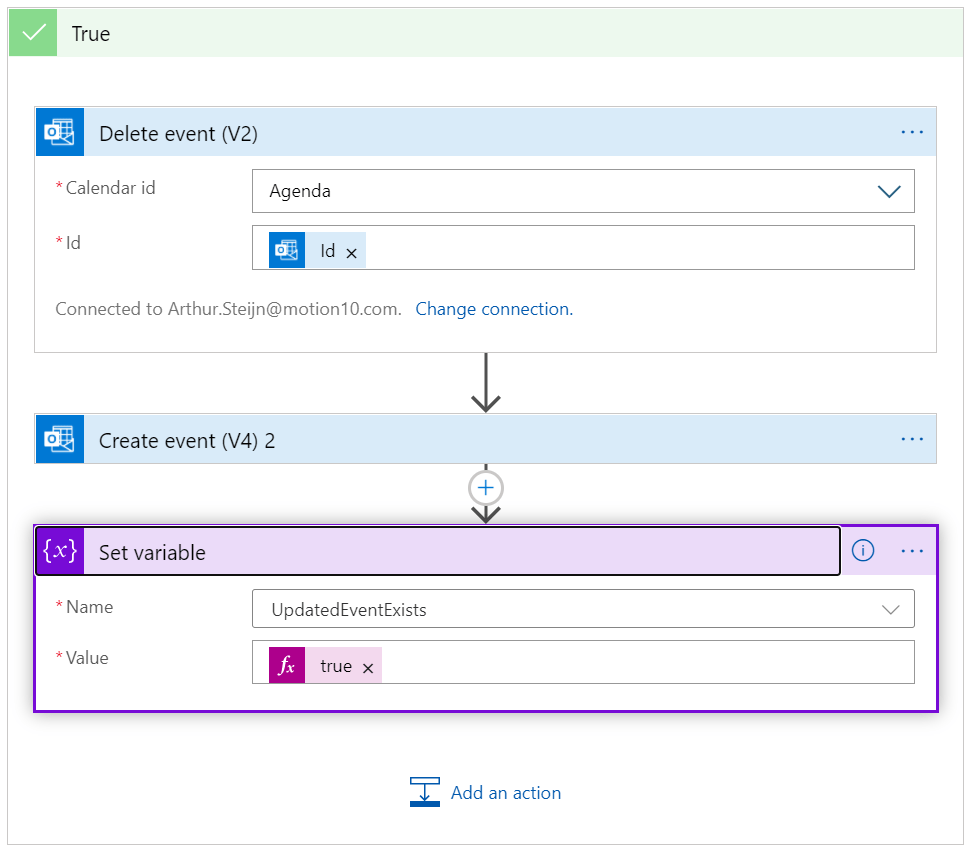The image size is (970, 851).
Task: Click the Outlook icon on Create event (V4) 2
Action: click(59, 440)
